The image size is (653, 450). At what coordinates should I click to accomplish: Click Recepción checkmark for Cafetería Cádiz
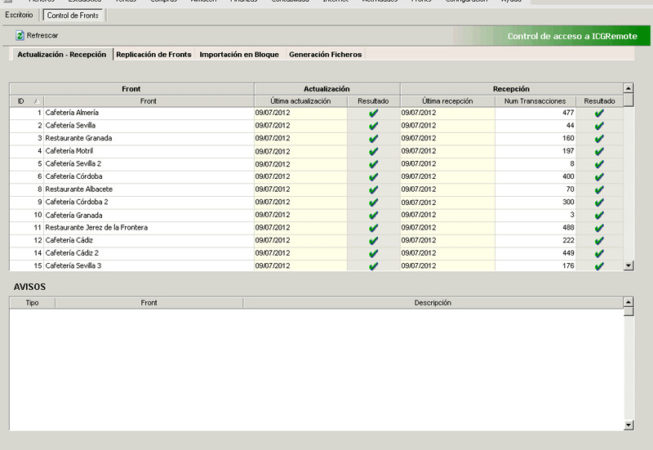coord(599,240)
